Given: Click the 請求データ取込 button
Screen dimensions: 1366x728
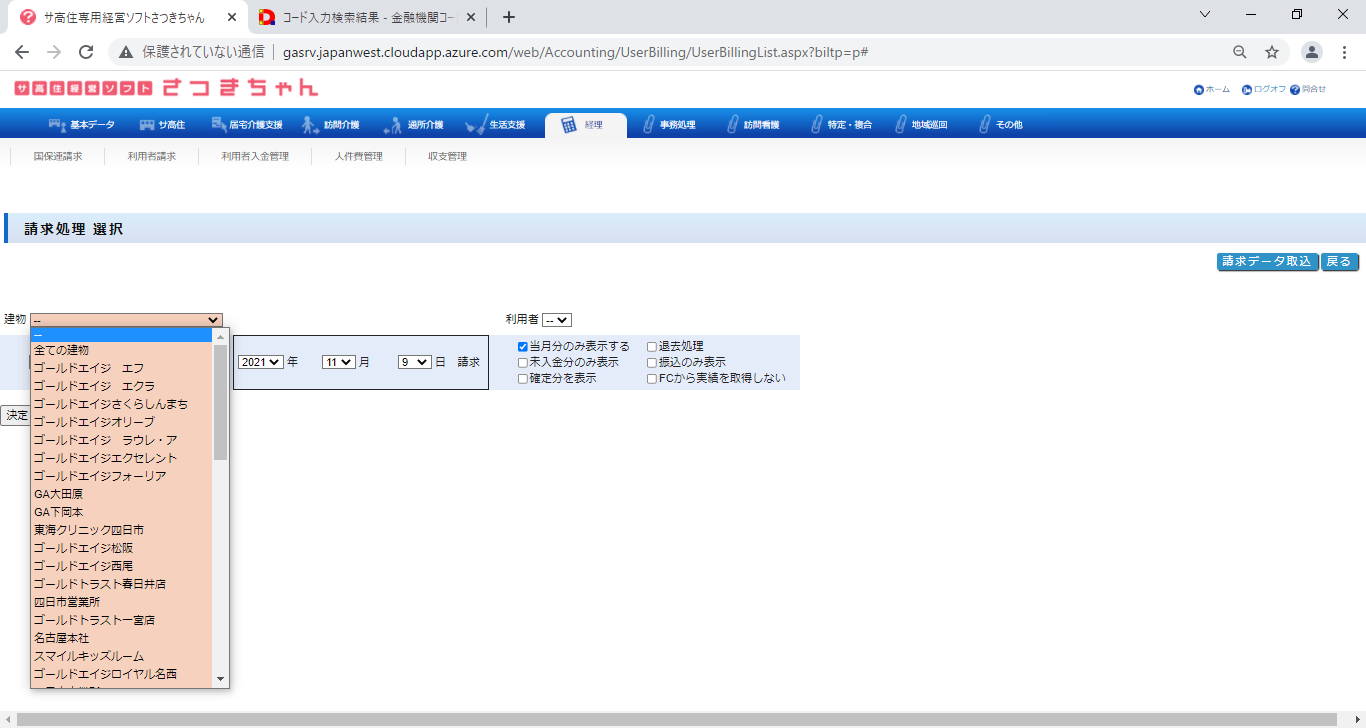Looking at the screenshot, I should (1267, 262).
